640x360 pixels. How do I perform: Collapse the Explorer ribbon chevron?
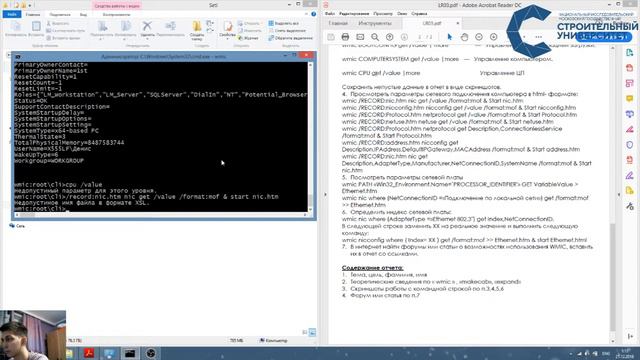tap(307, 14)
